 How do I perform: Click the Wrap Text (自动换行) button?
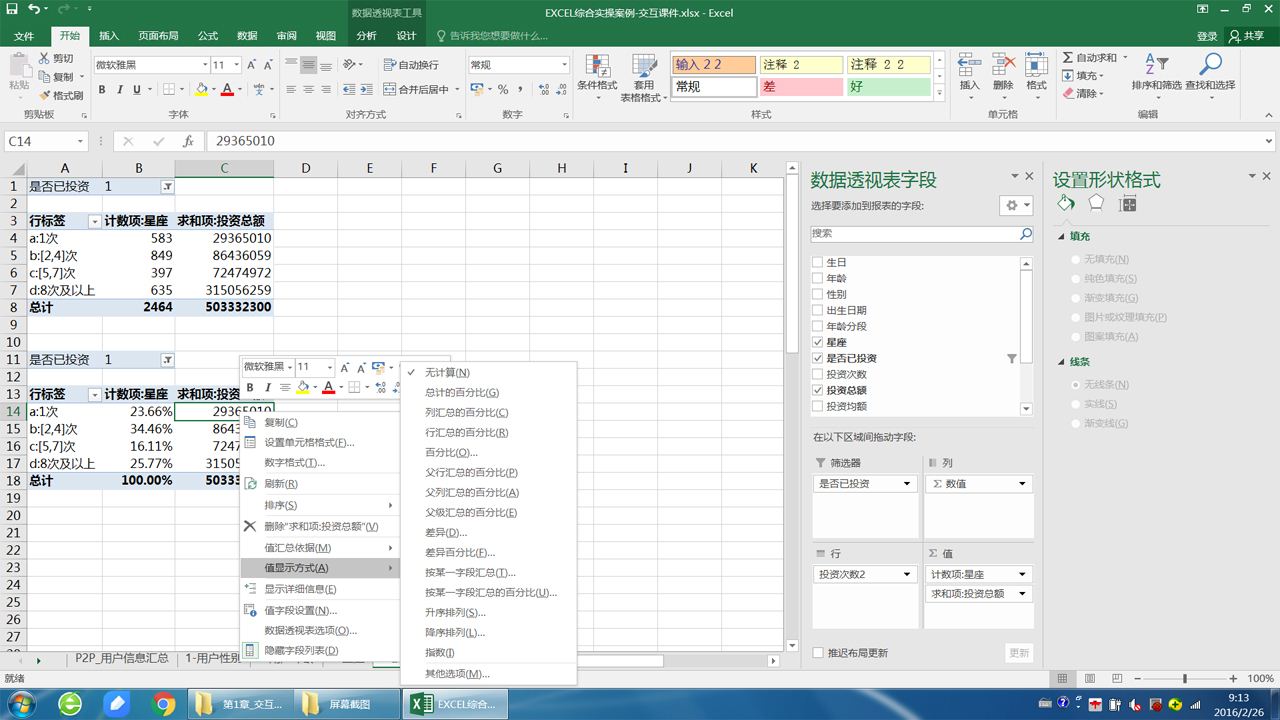410,64
